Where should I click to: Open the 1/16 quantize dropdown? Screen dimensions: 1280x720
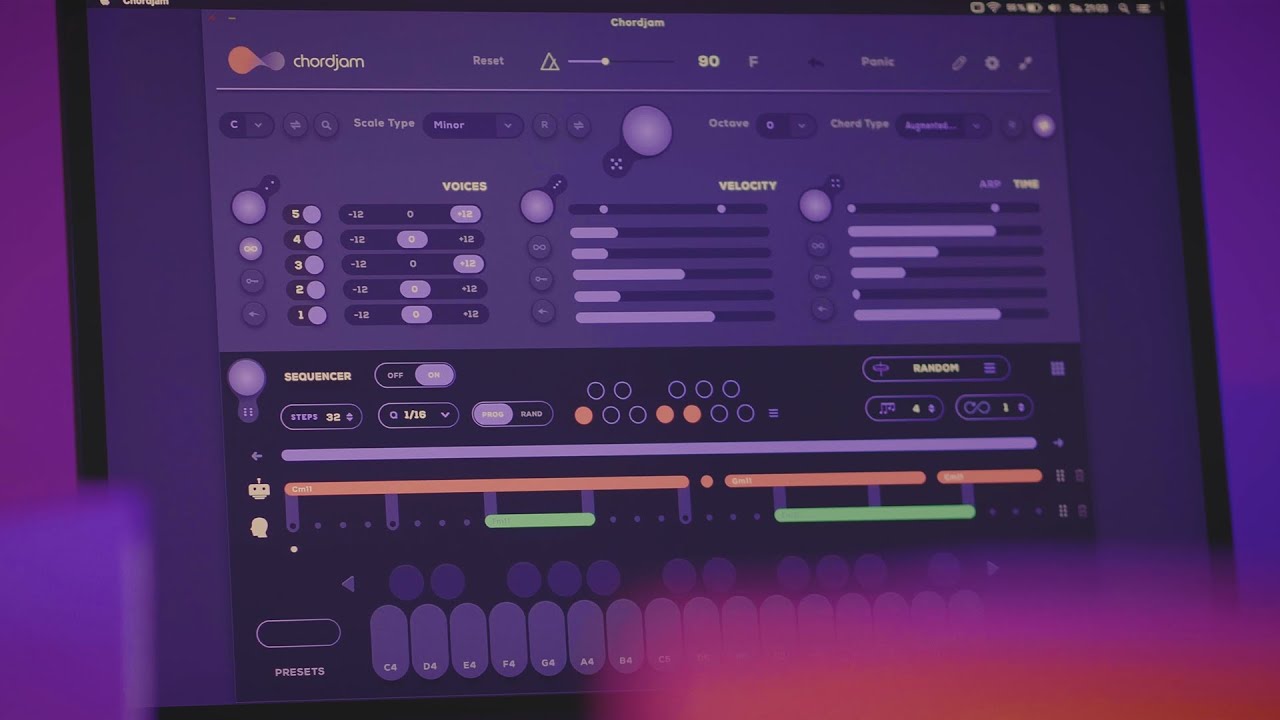click(x=418, y=415)
